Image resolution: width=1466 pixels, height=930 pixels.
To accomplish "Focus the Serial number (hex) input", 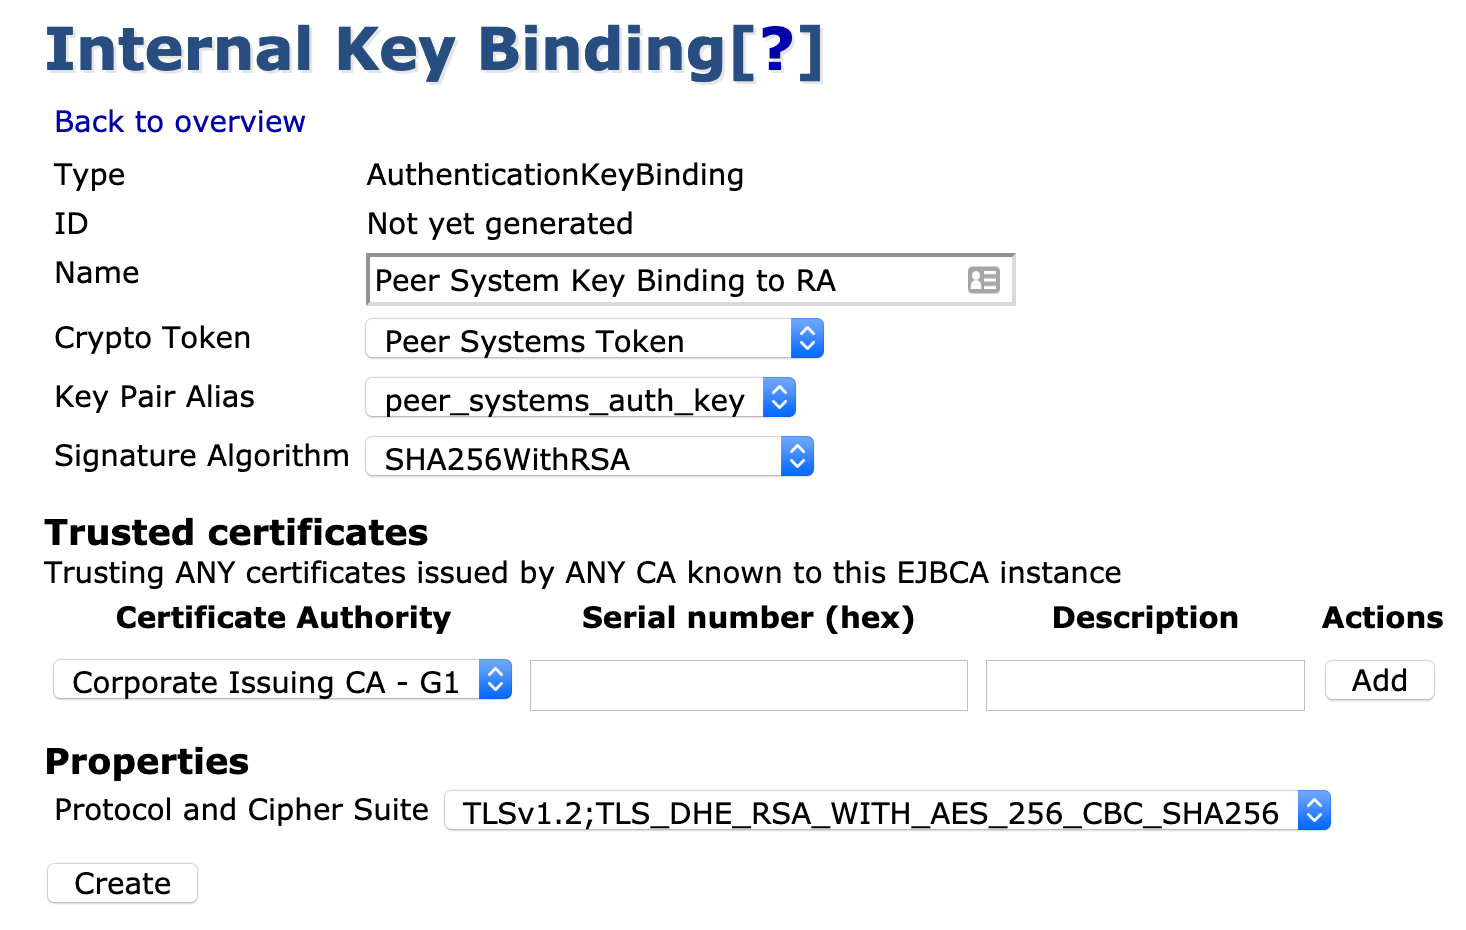I will pos(748,685).
